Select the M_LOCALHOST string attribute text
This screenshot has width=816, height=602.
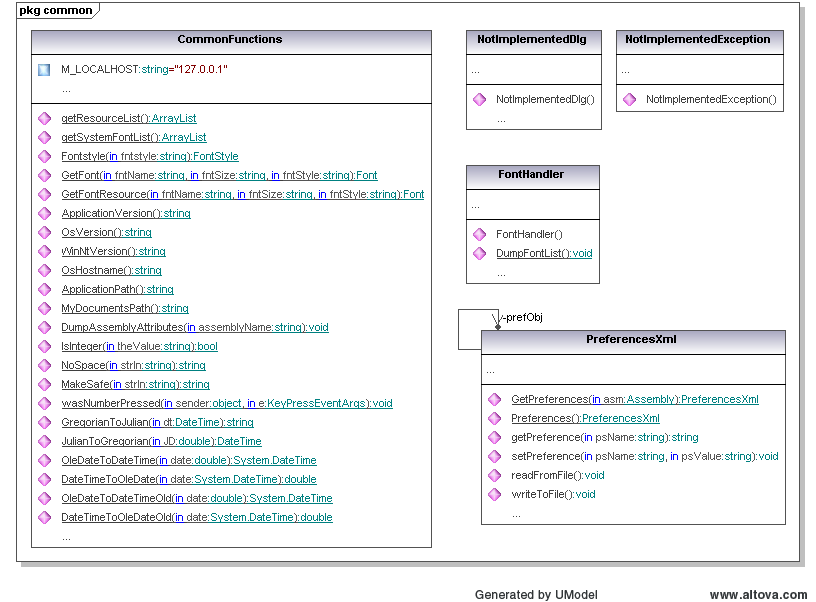pyautogui.click(x=144, y=70)
